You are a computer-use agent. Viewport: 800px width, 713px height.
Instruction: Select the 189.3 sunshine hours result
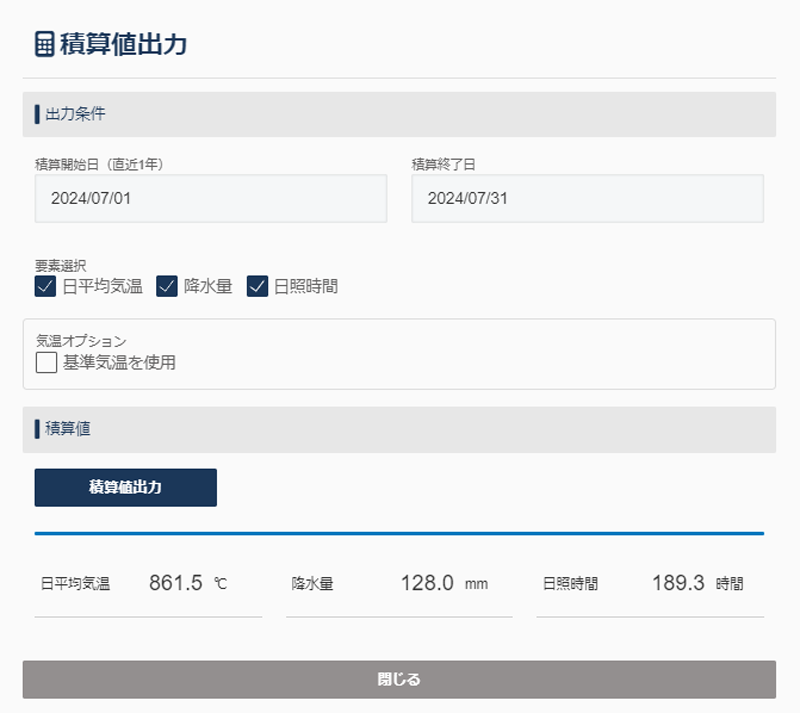point(678,583)
